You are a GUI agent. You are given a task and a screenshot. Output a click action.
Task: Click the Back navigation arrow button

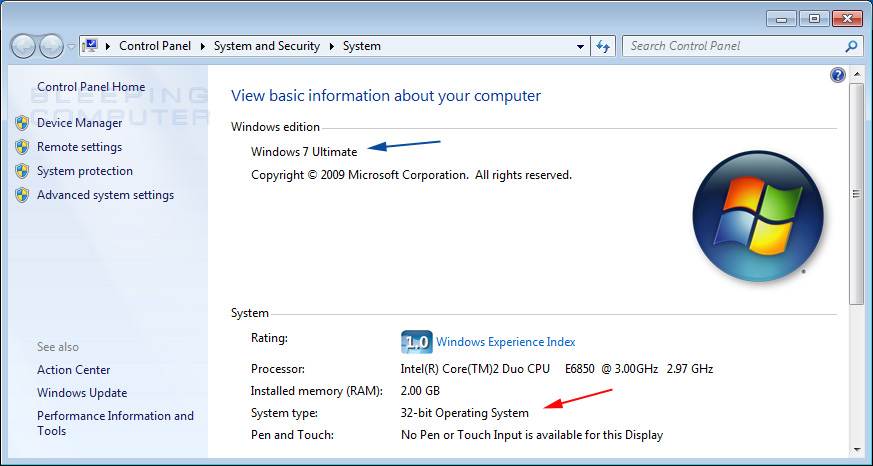(x=24, y=47)
